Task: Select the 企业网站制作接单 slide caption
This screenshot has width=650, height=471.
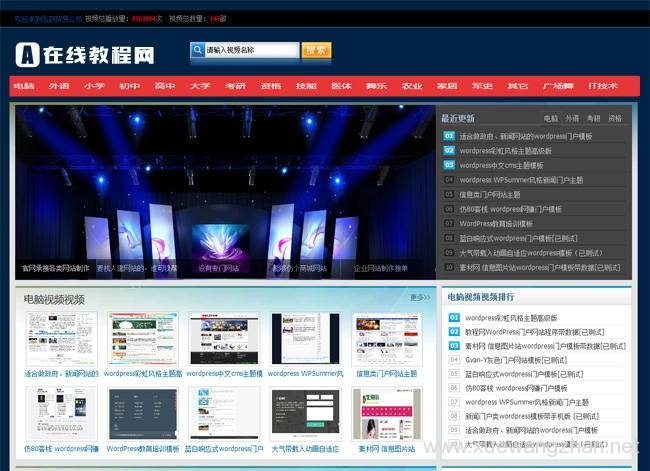Action: pos(381,268)
